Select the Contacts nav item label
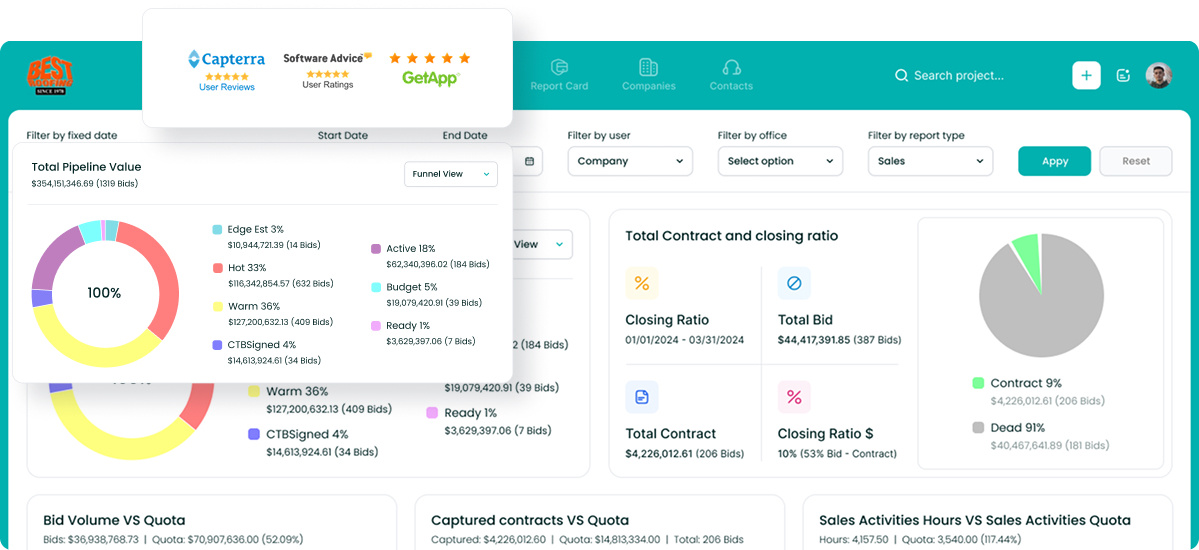 click(731, 86)
